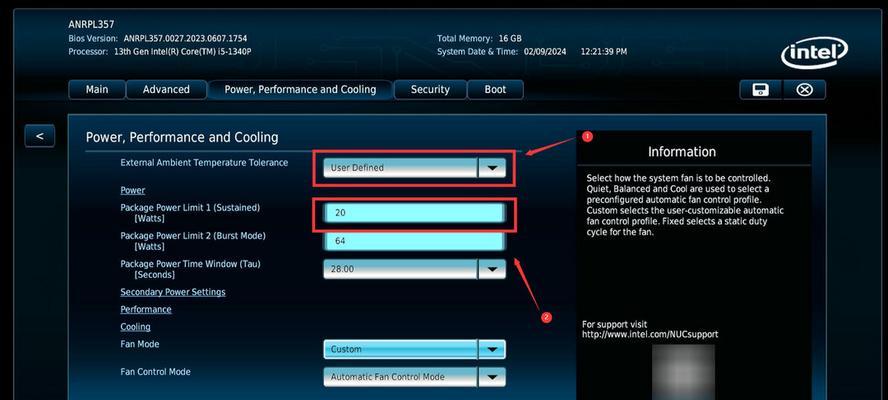Viewport: 888px width, 400px height.
Task: Open the Main tab
Action: 97,90
